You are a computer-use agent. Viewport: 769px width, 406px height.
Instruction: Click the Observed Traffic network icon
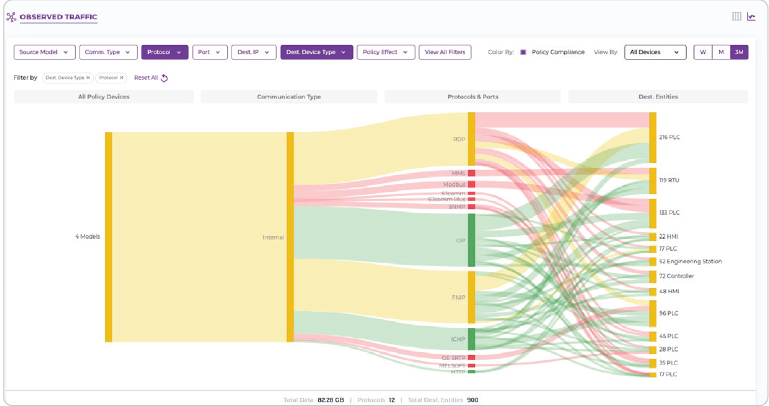12,17
